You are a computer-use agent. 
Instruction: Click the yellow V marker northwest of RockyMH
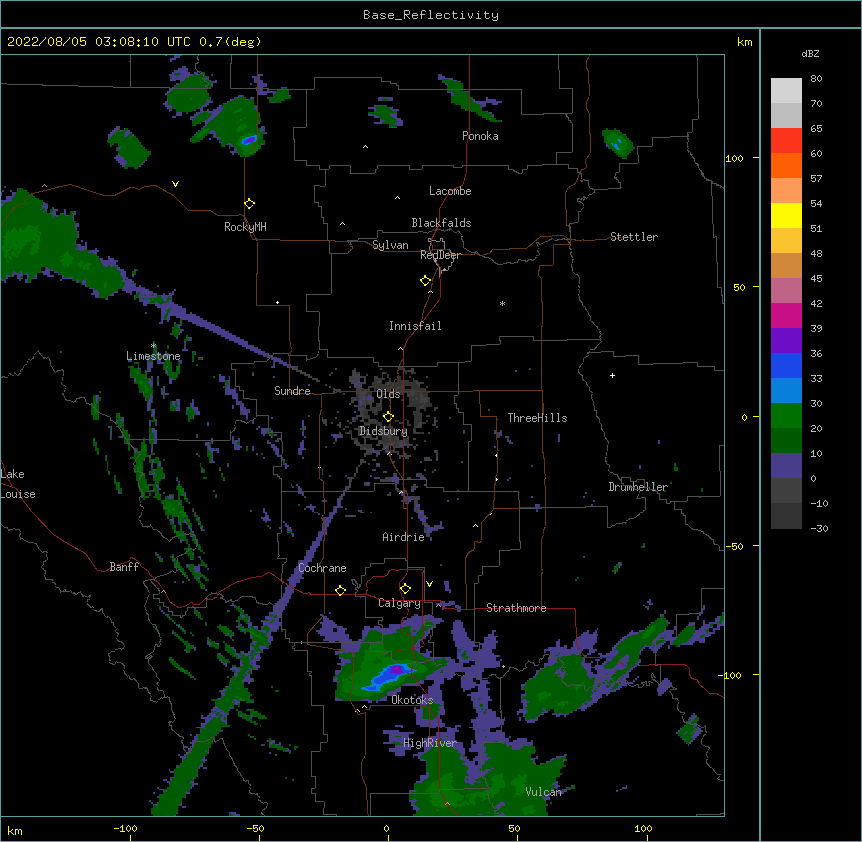click(x=175, y=184)
